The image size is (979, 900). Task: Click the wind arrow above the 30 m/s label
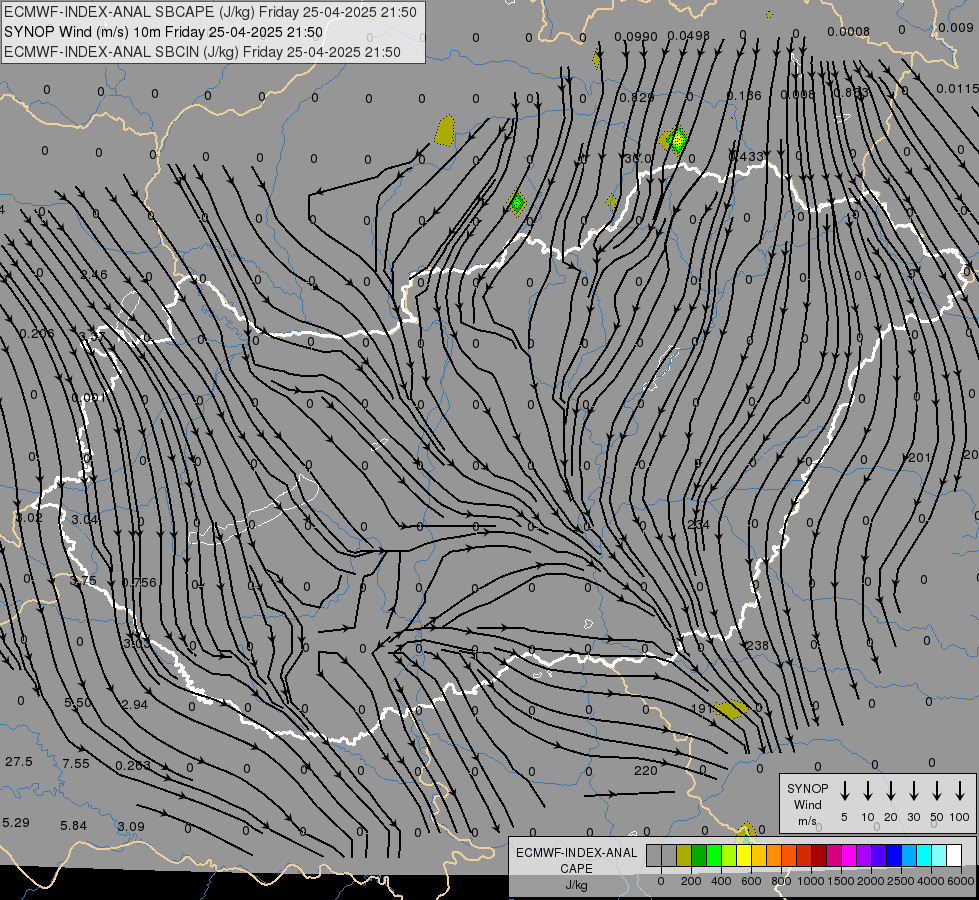[x=914, y=791]
